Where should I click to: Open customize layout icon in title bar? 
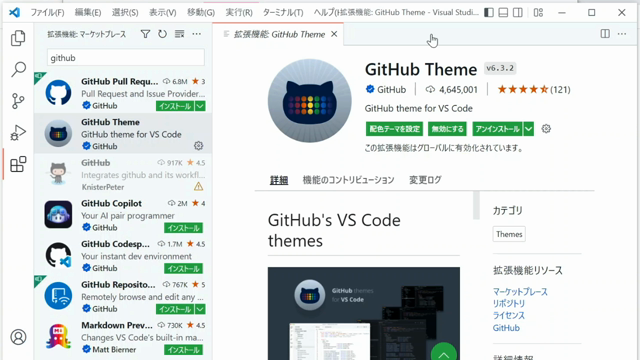[x=538, y=13]
